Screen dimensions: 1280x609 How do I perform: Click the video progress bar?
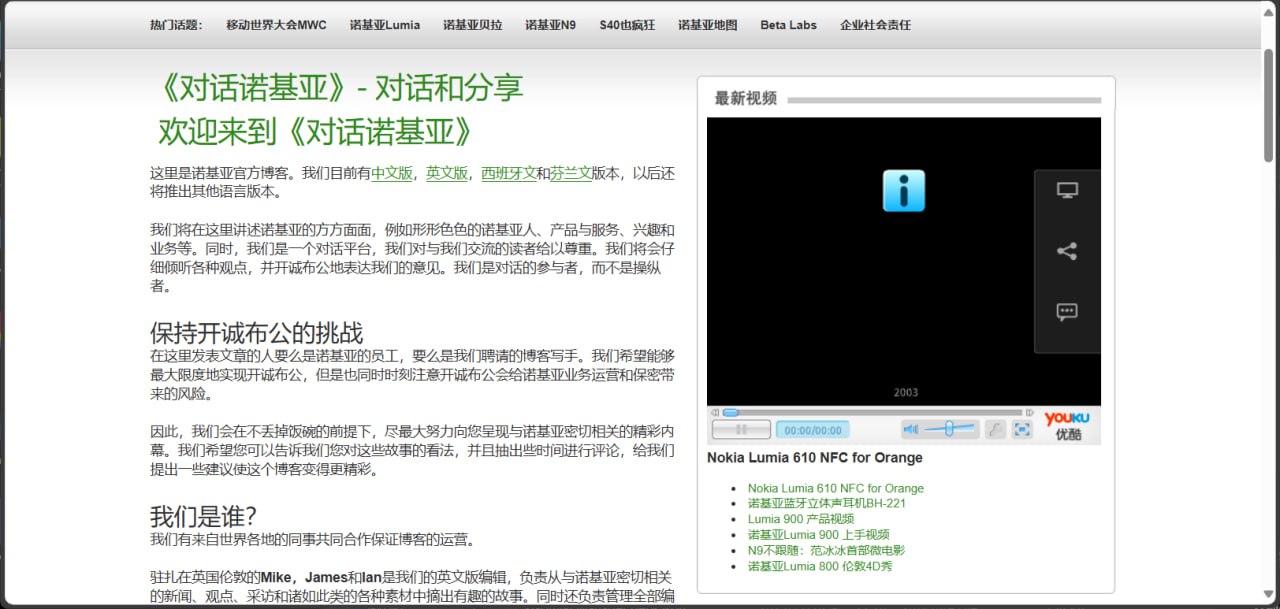(x=872, y=412)
